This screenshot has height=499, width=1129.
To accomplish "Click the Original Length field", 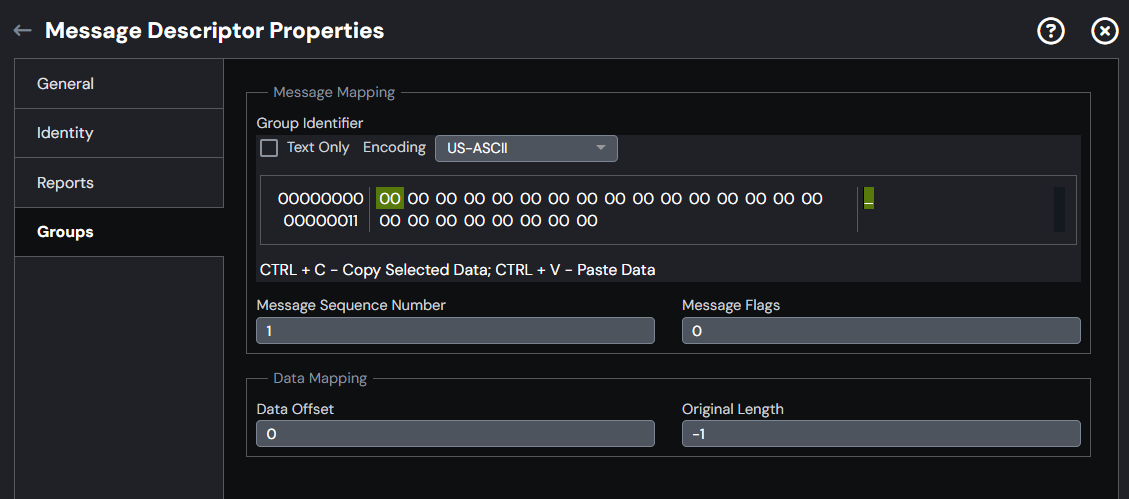I will click(x=881, y=433).
